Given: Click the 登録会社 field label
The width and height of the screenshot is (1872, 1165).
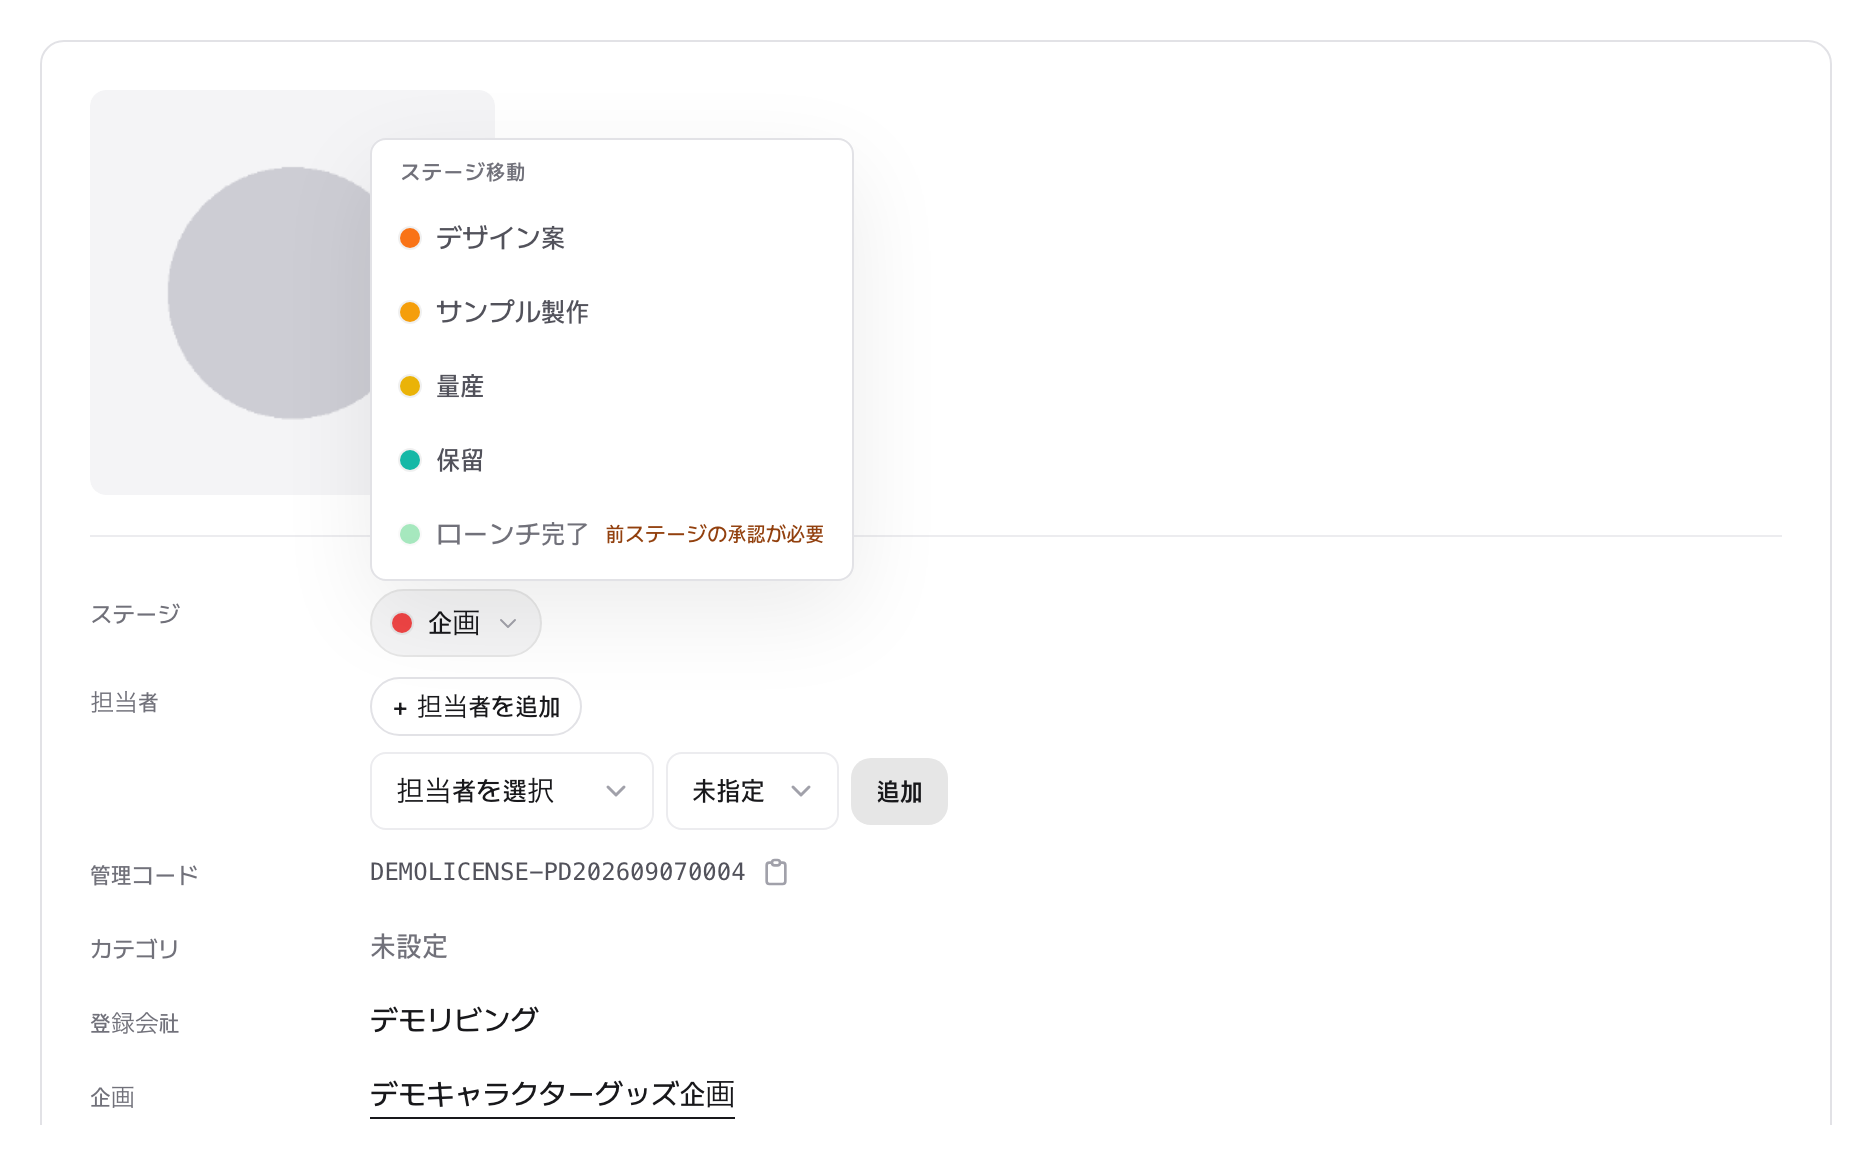Looking at the screenshot, I should (135, 1023).
